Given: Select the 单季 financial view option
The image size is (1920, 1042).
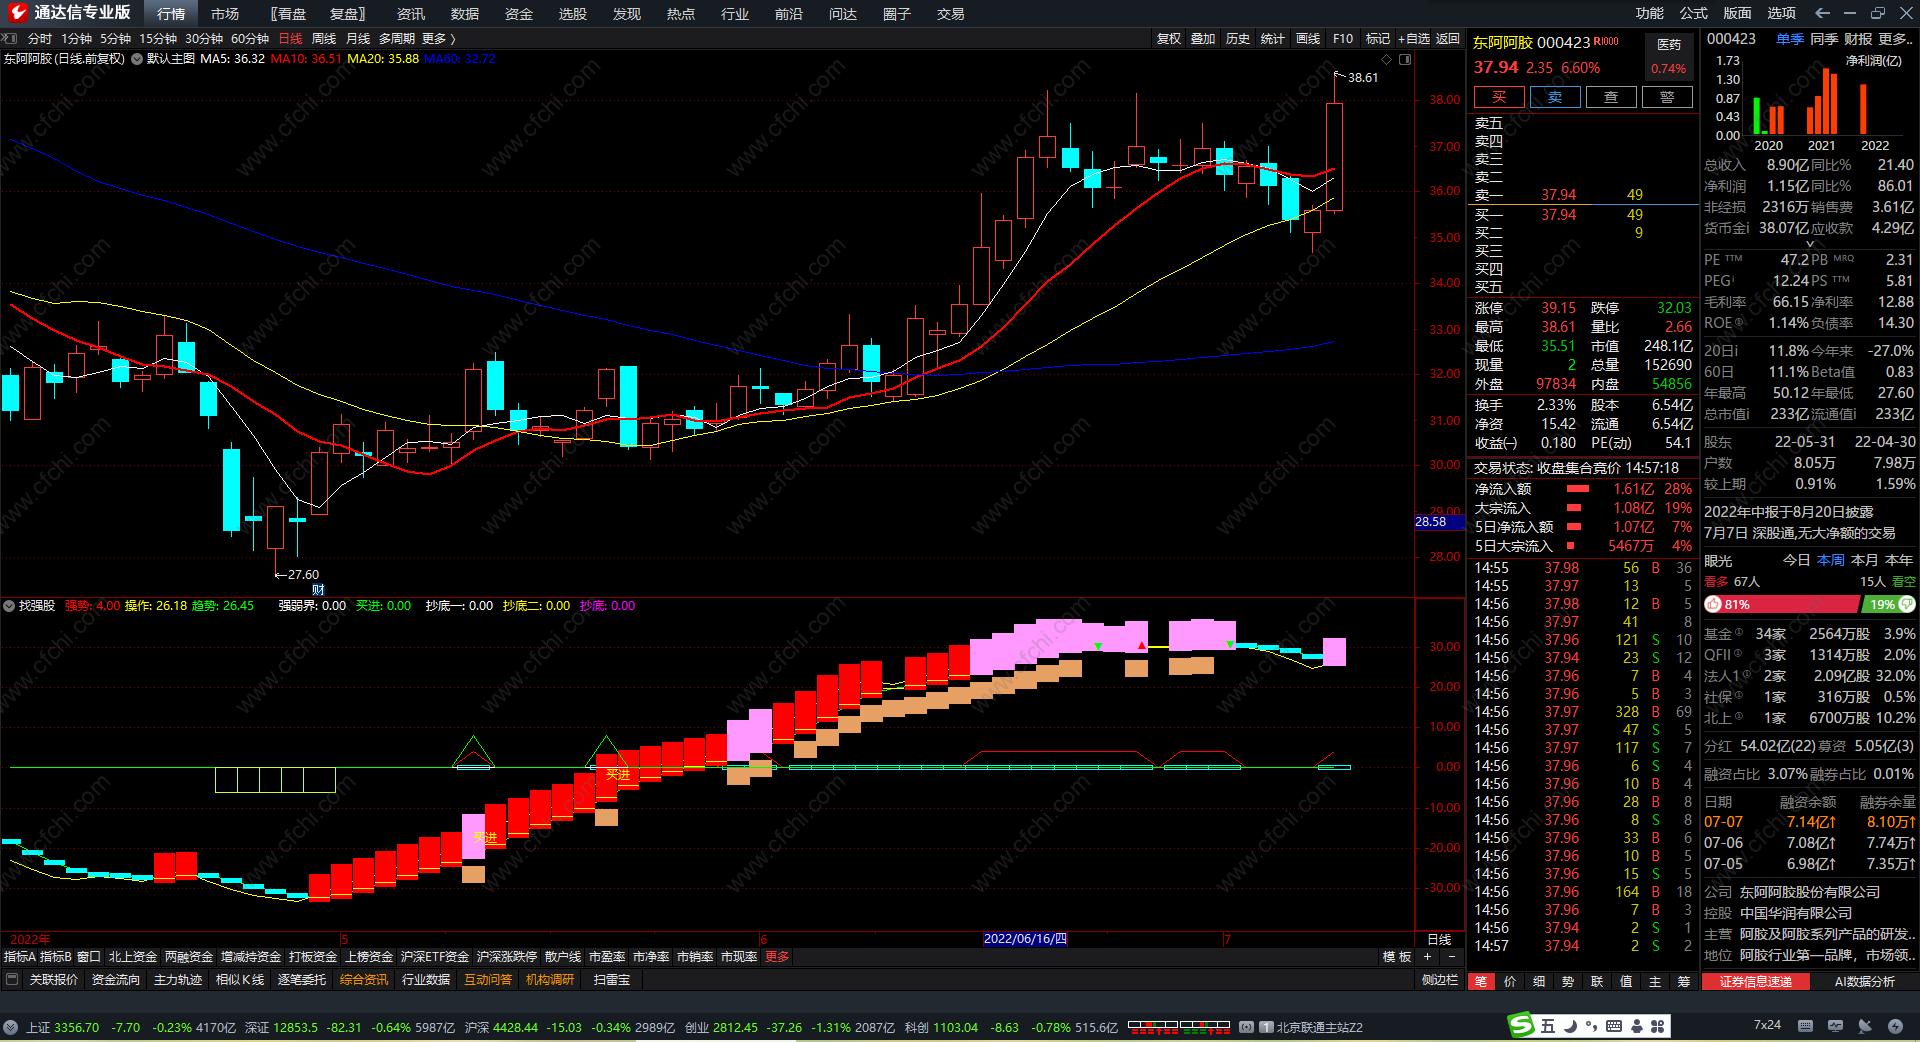Looking at the screenshot, I should click(1789, 38).
